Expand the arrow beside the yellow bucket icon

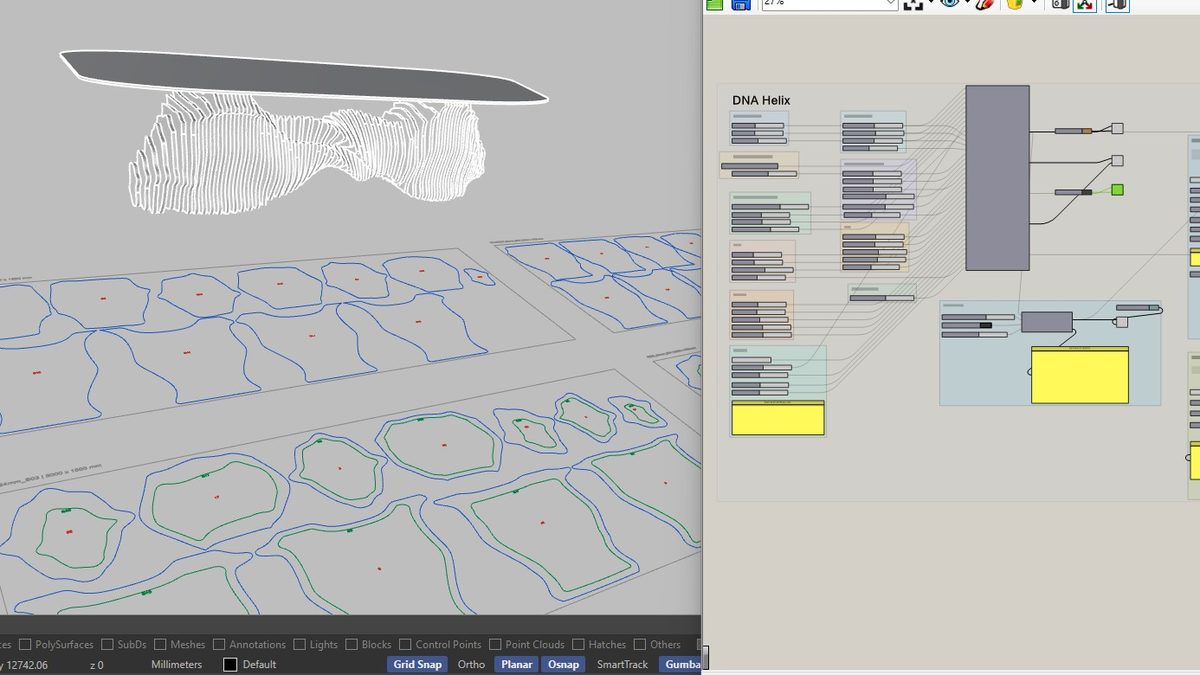point(1032,4)
